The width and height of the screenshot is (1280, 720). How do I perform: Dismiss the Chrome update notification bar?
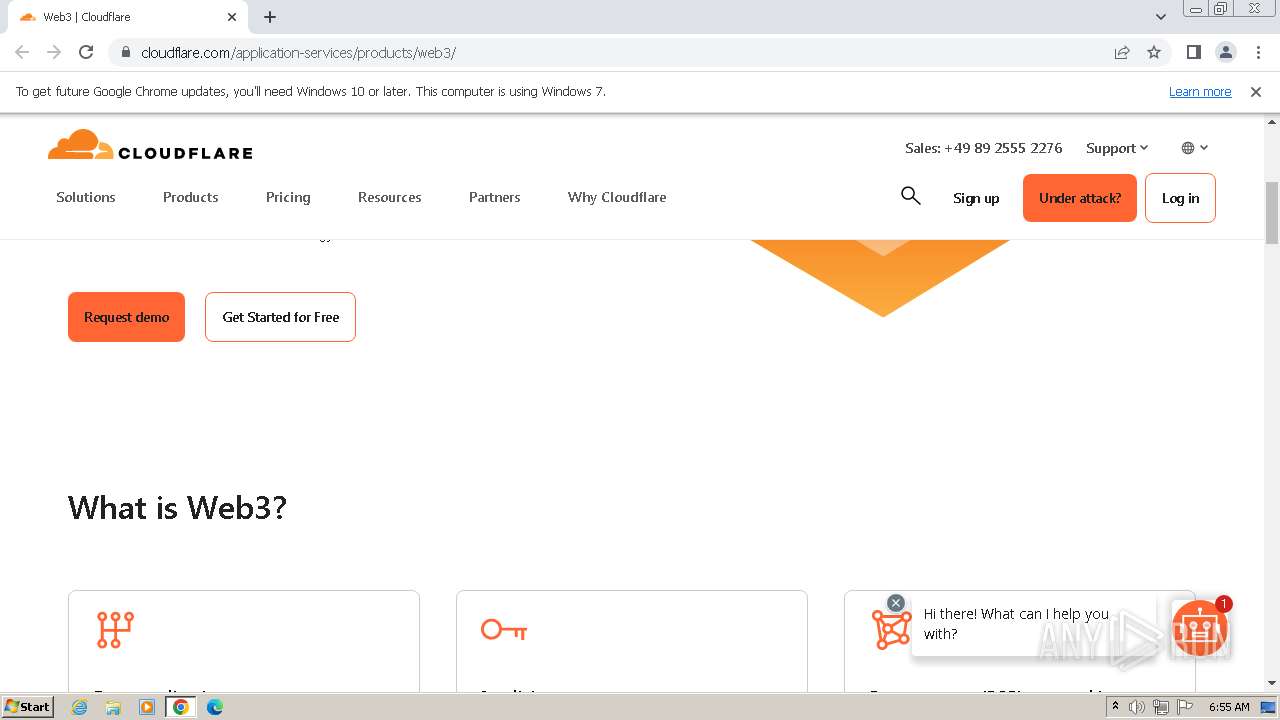[1256, 91]
